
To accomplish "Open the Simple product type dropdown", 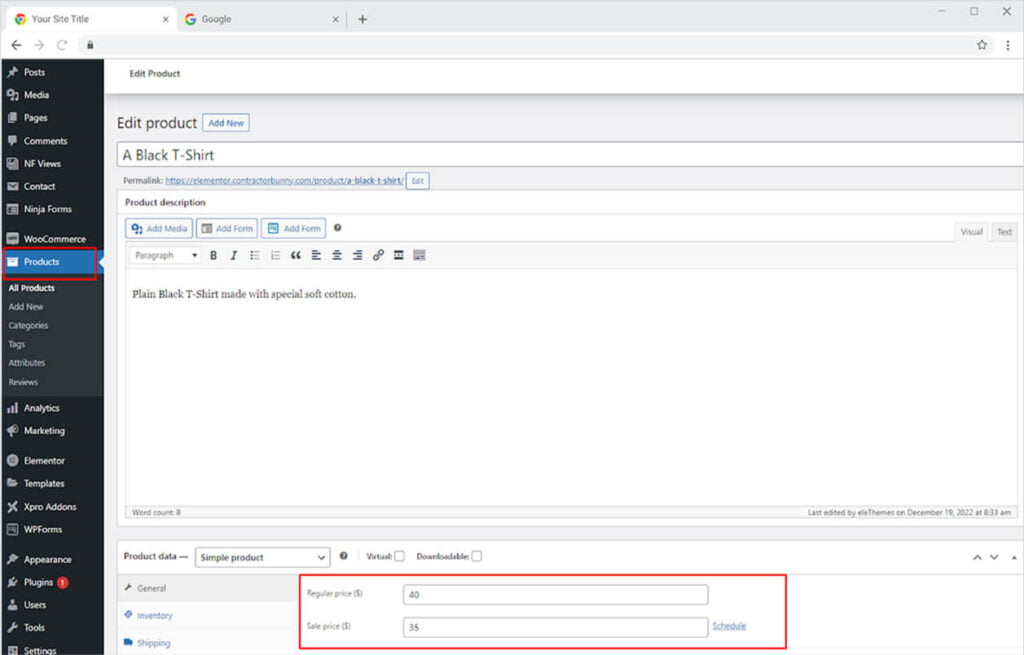I will [x=262, y=558].
